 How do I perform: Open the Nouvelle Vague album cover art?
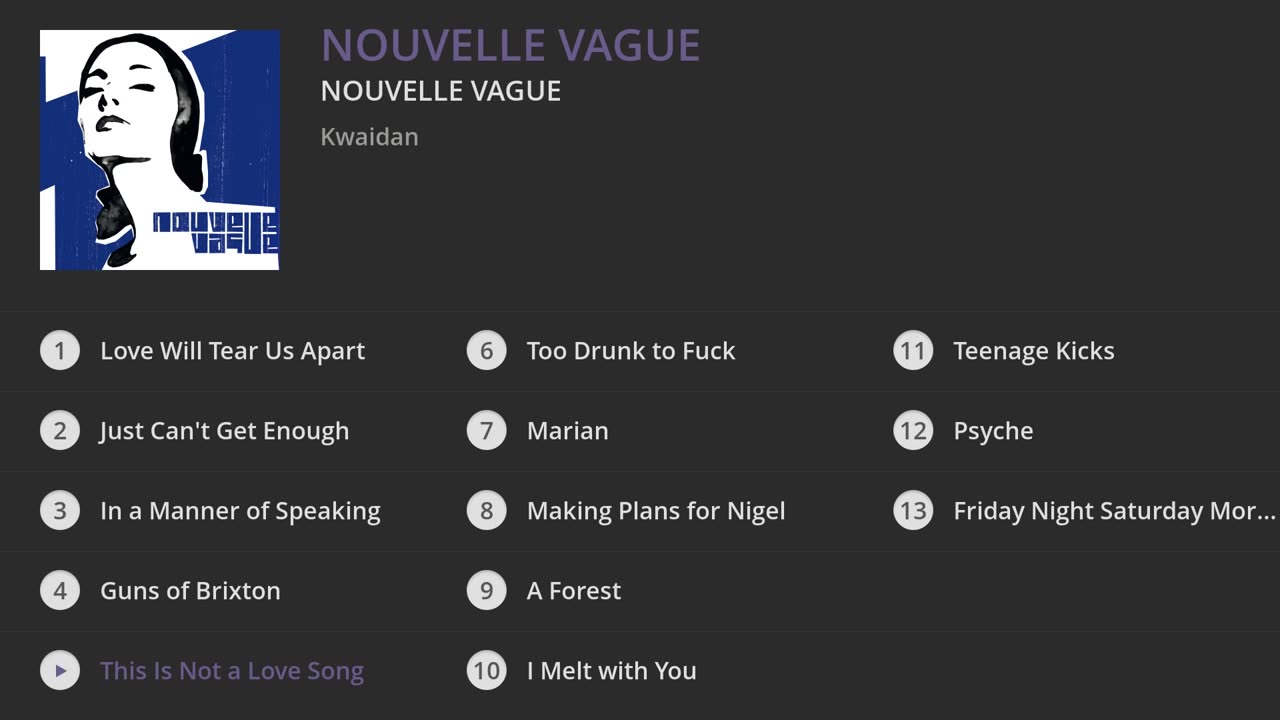coord(160,150)
